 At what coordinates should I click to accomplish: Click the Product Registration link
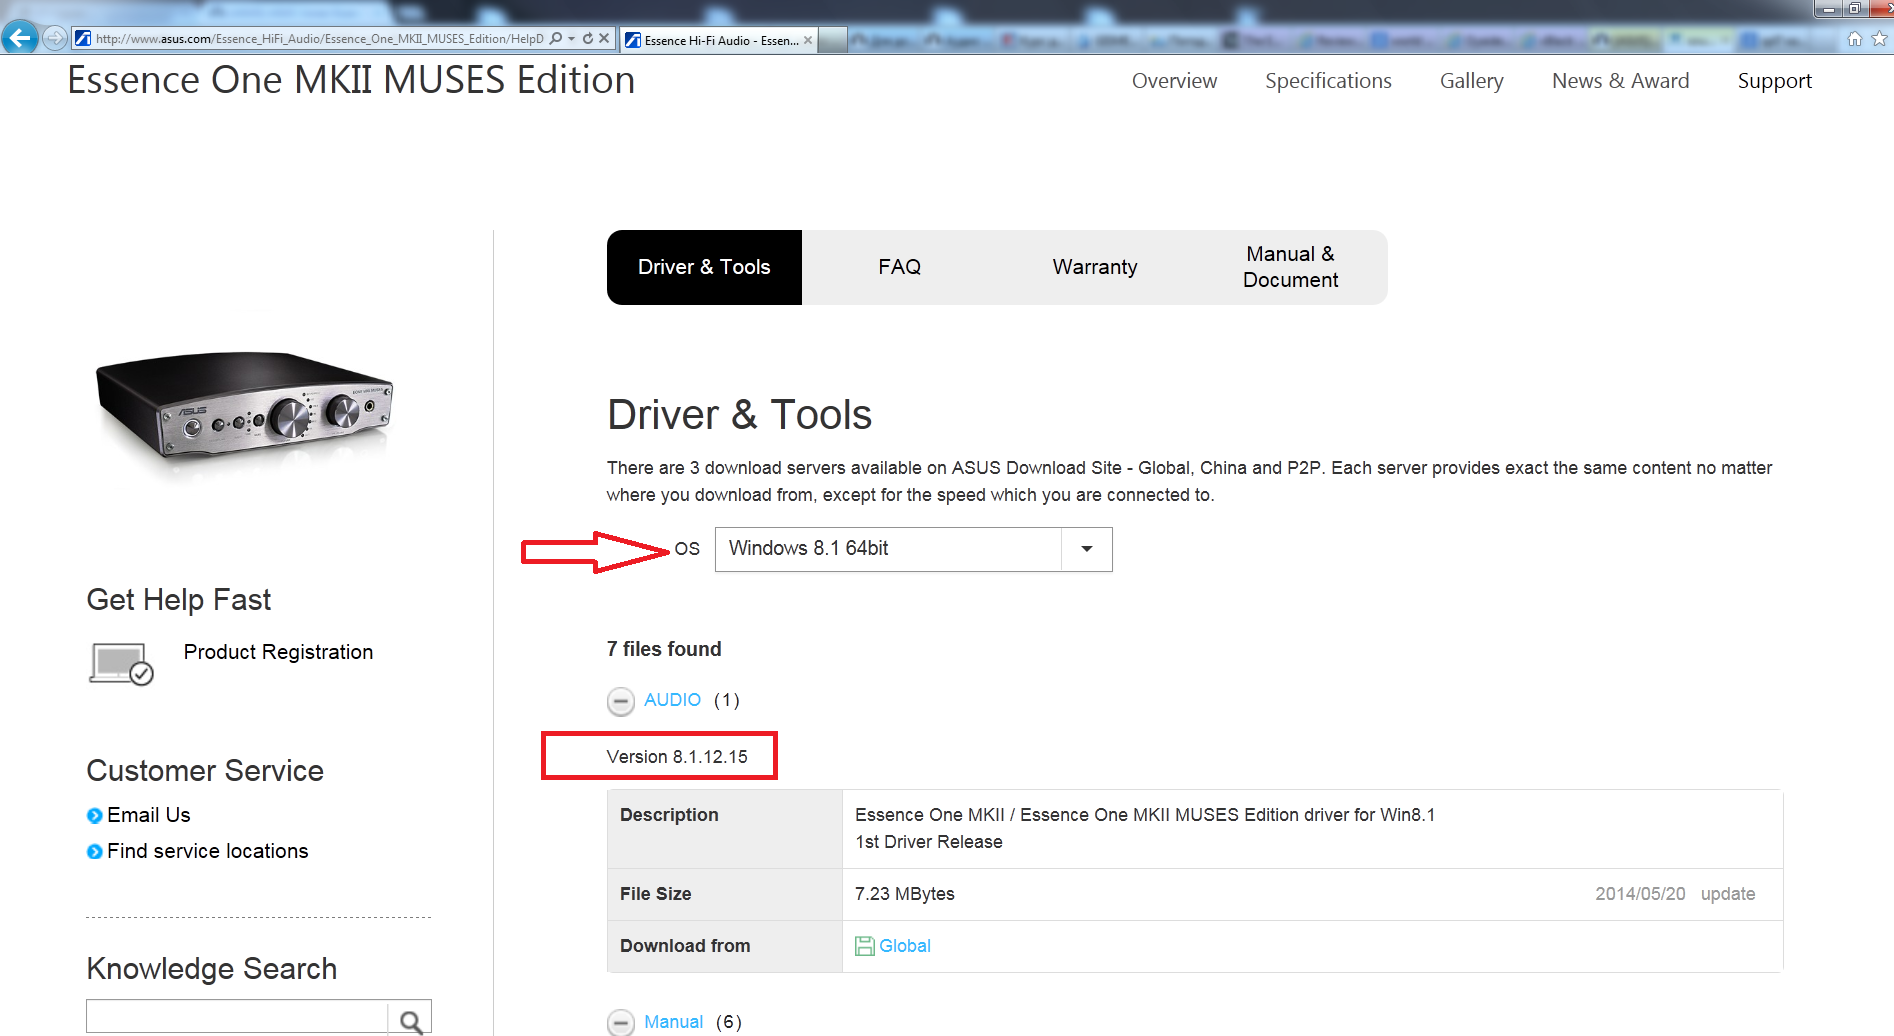[278, 652]
